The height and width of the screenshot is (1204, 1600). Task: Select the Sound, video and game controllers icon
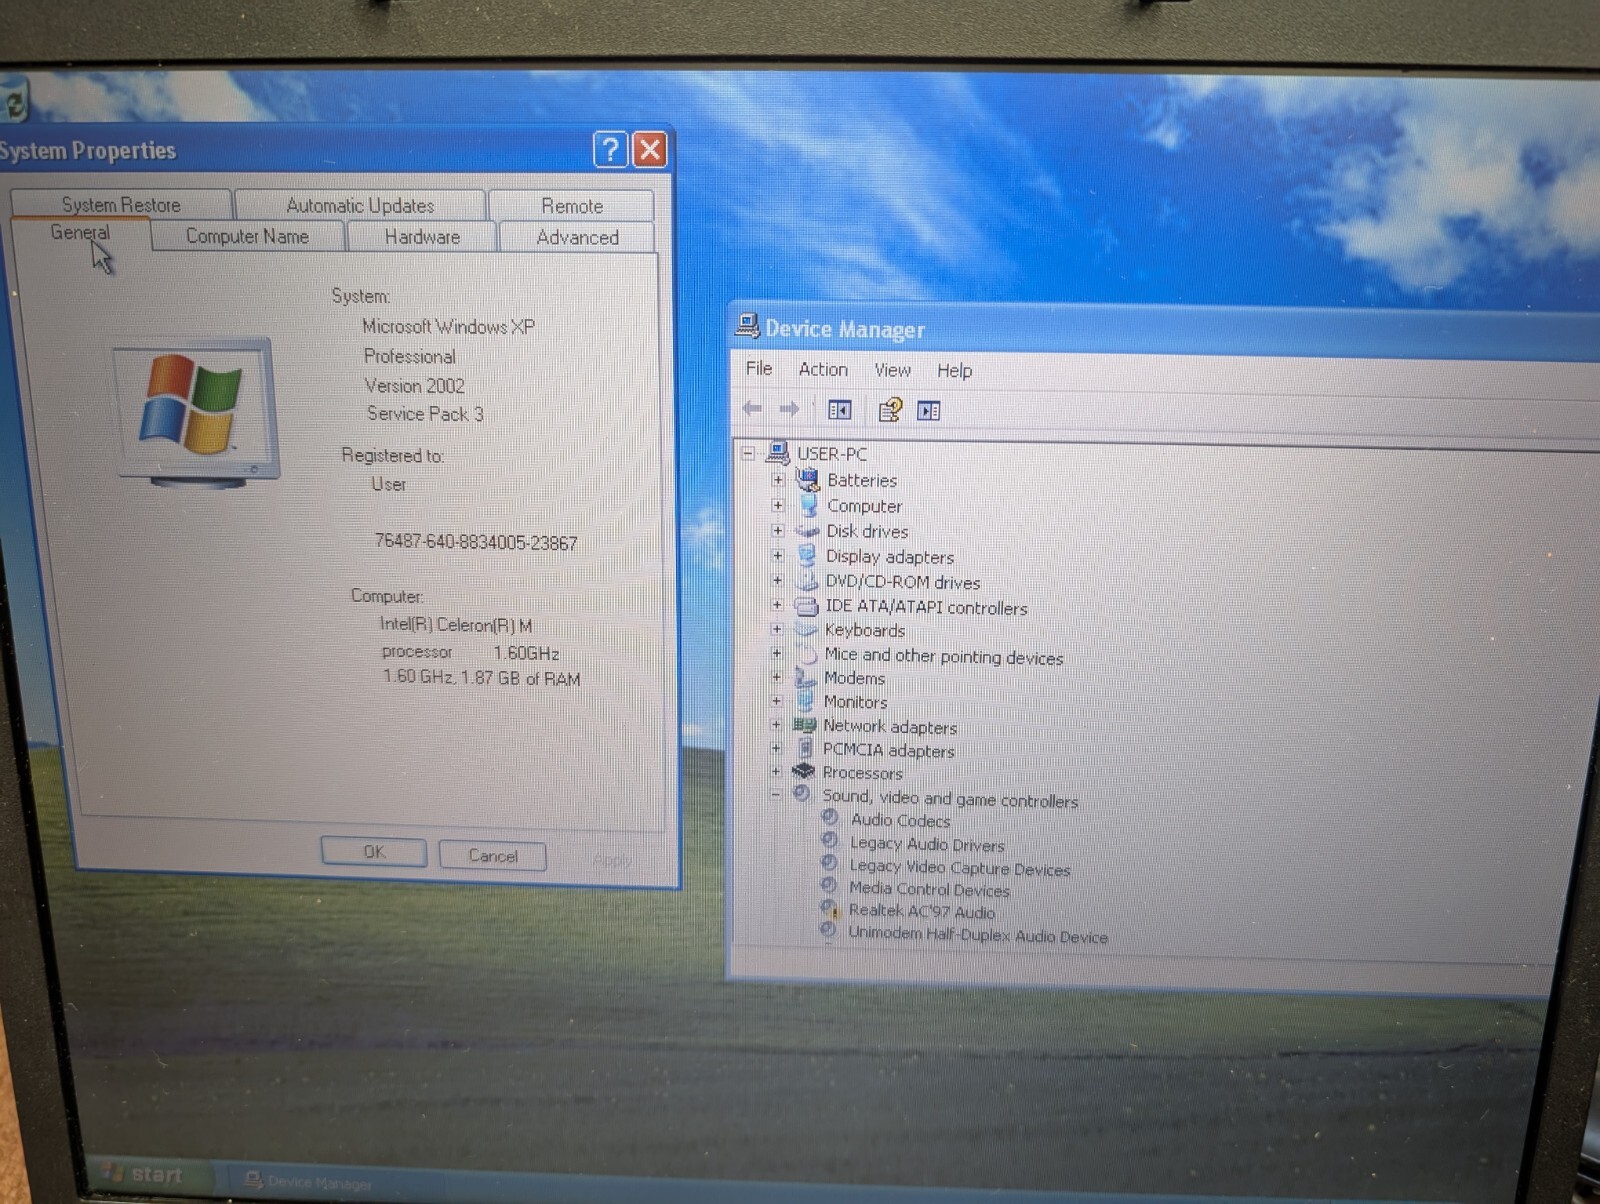click(802, 794)
